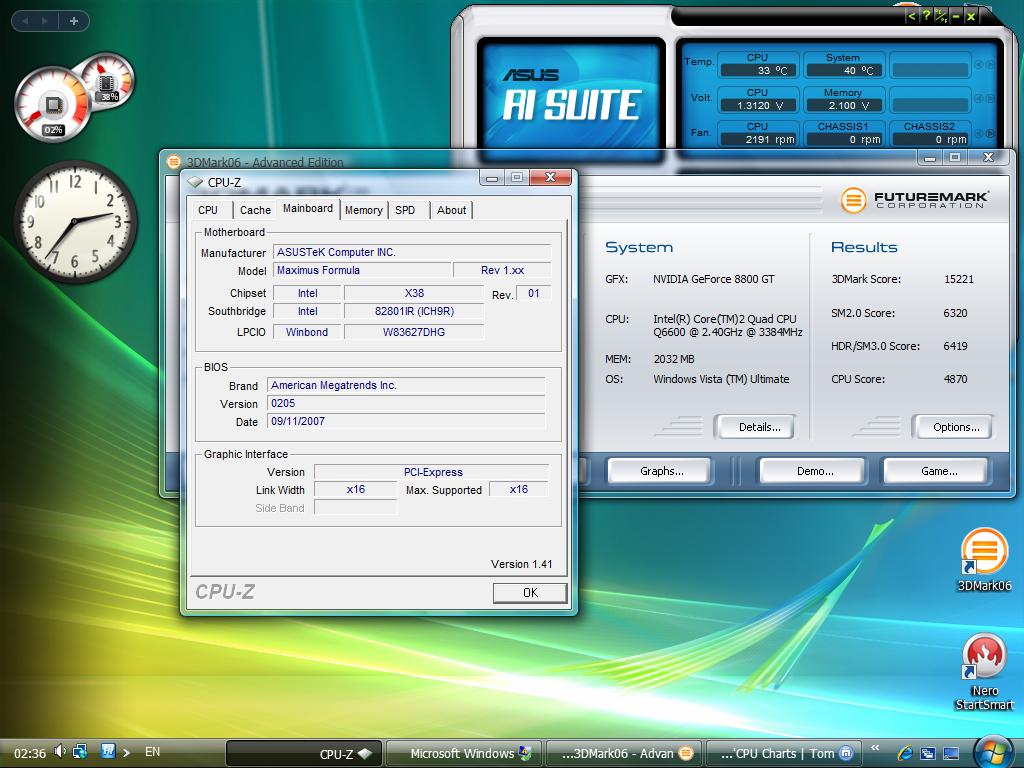Click the sidebar add gadget plus button
The width and height of the screenshot is (1024, 768).
[74, 21]
